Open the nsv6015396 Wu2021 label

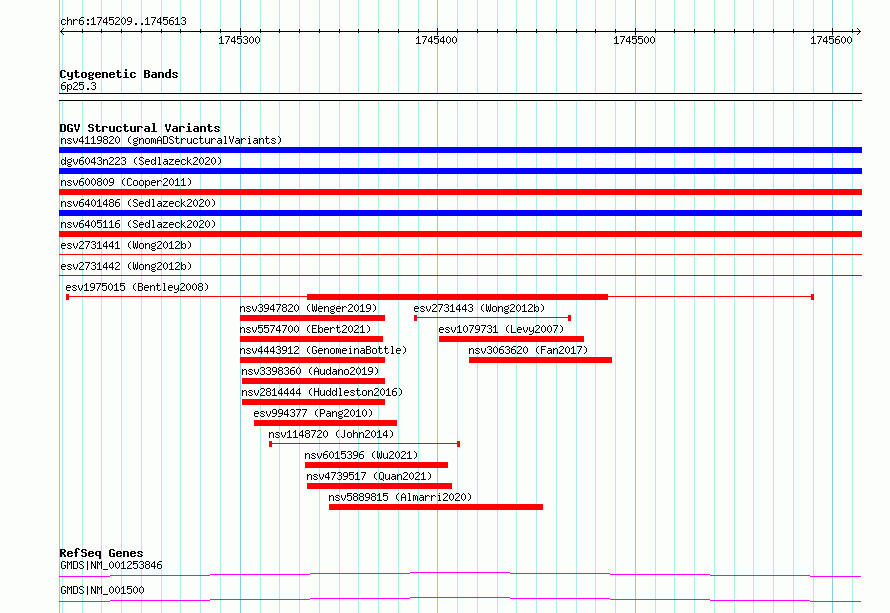coord(361,455)
